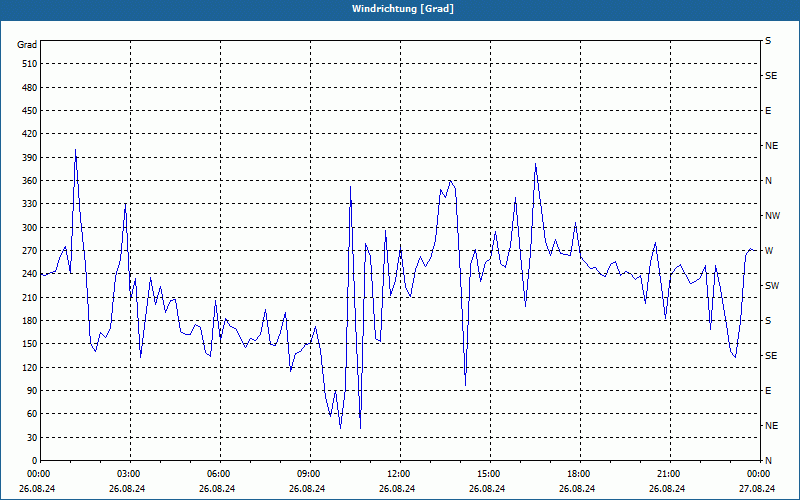Select the 150 y-axis value
This screenshot has width=800, height=500.
click(x=30, y=344)
